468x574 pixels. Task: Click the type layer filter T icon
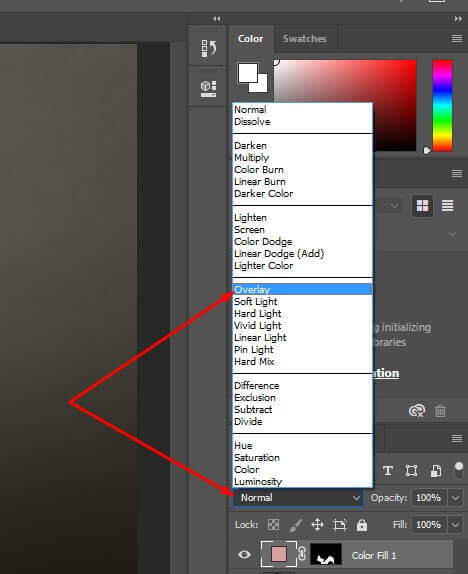click(388, 470)
